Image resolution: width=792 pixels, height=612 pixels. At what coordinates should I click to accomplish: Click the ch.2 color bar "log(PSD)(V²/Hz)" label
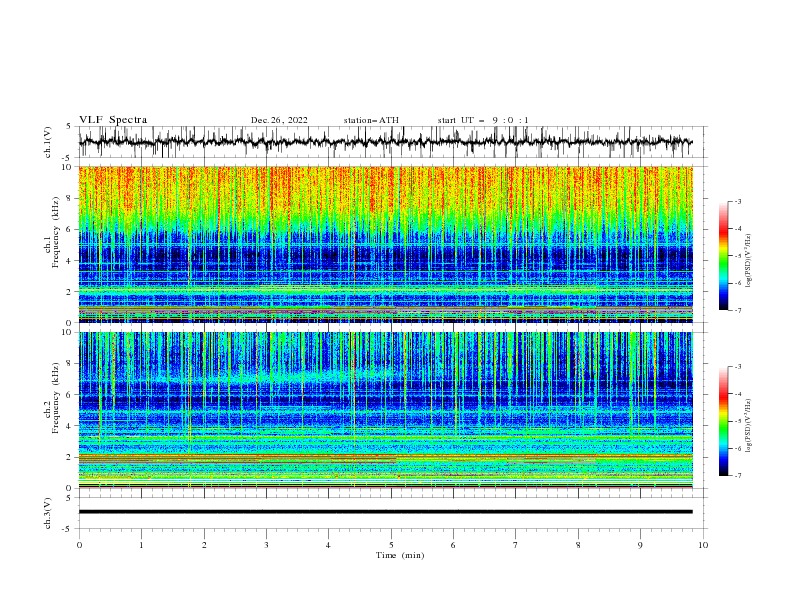click(749, 426)
